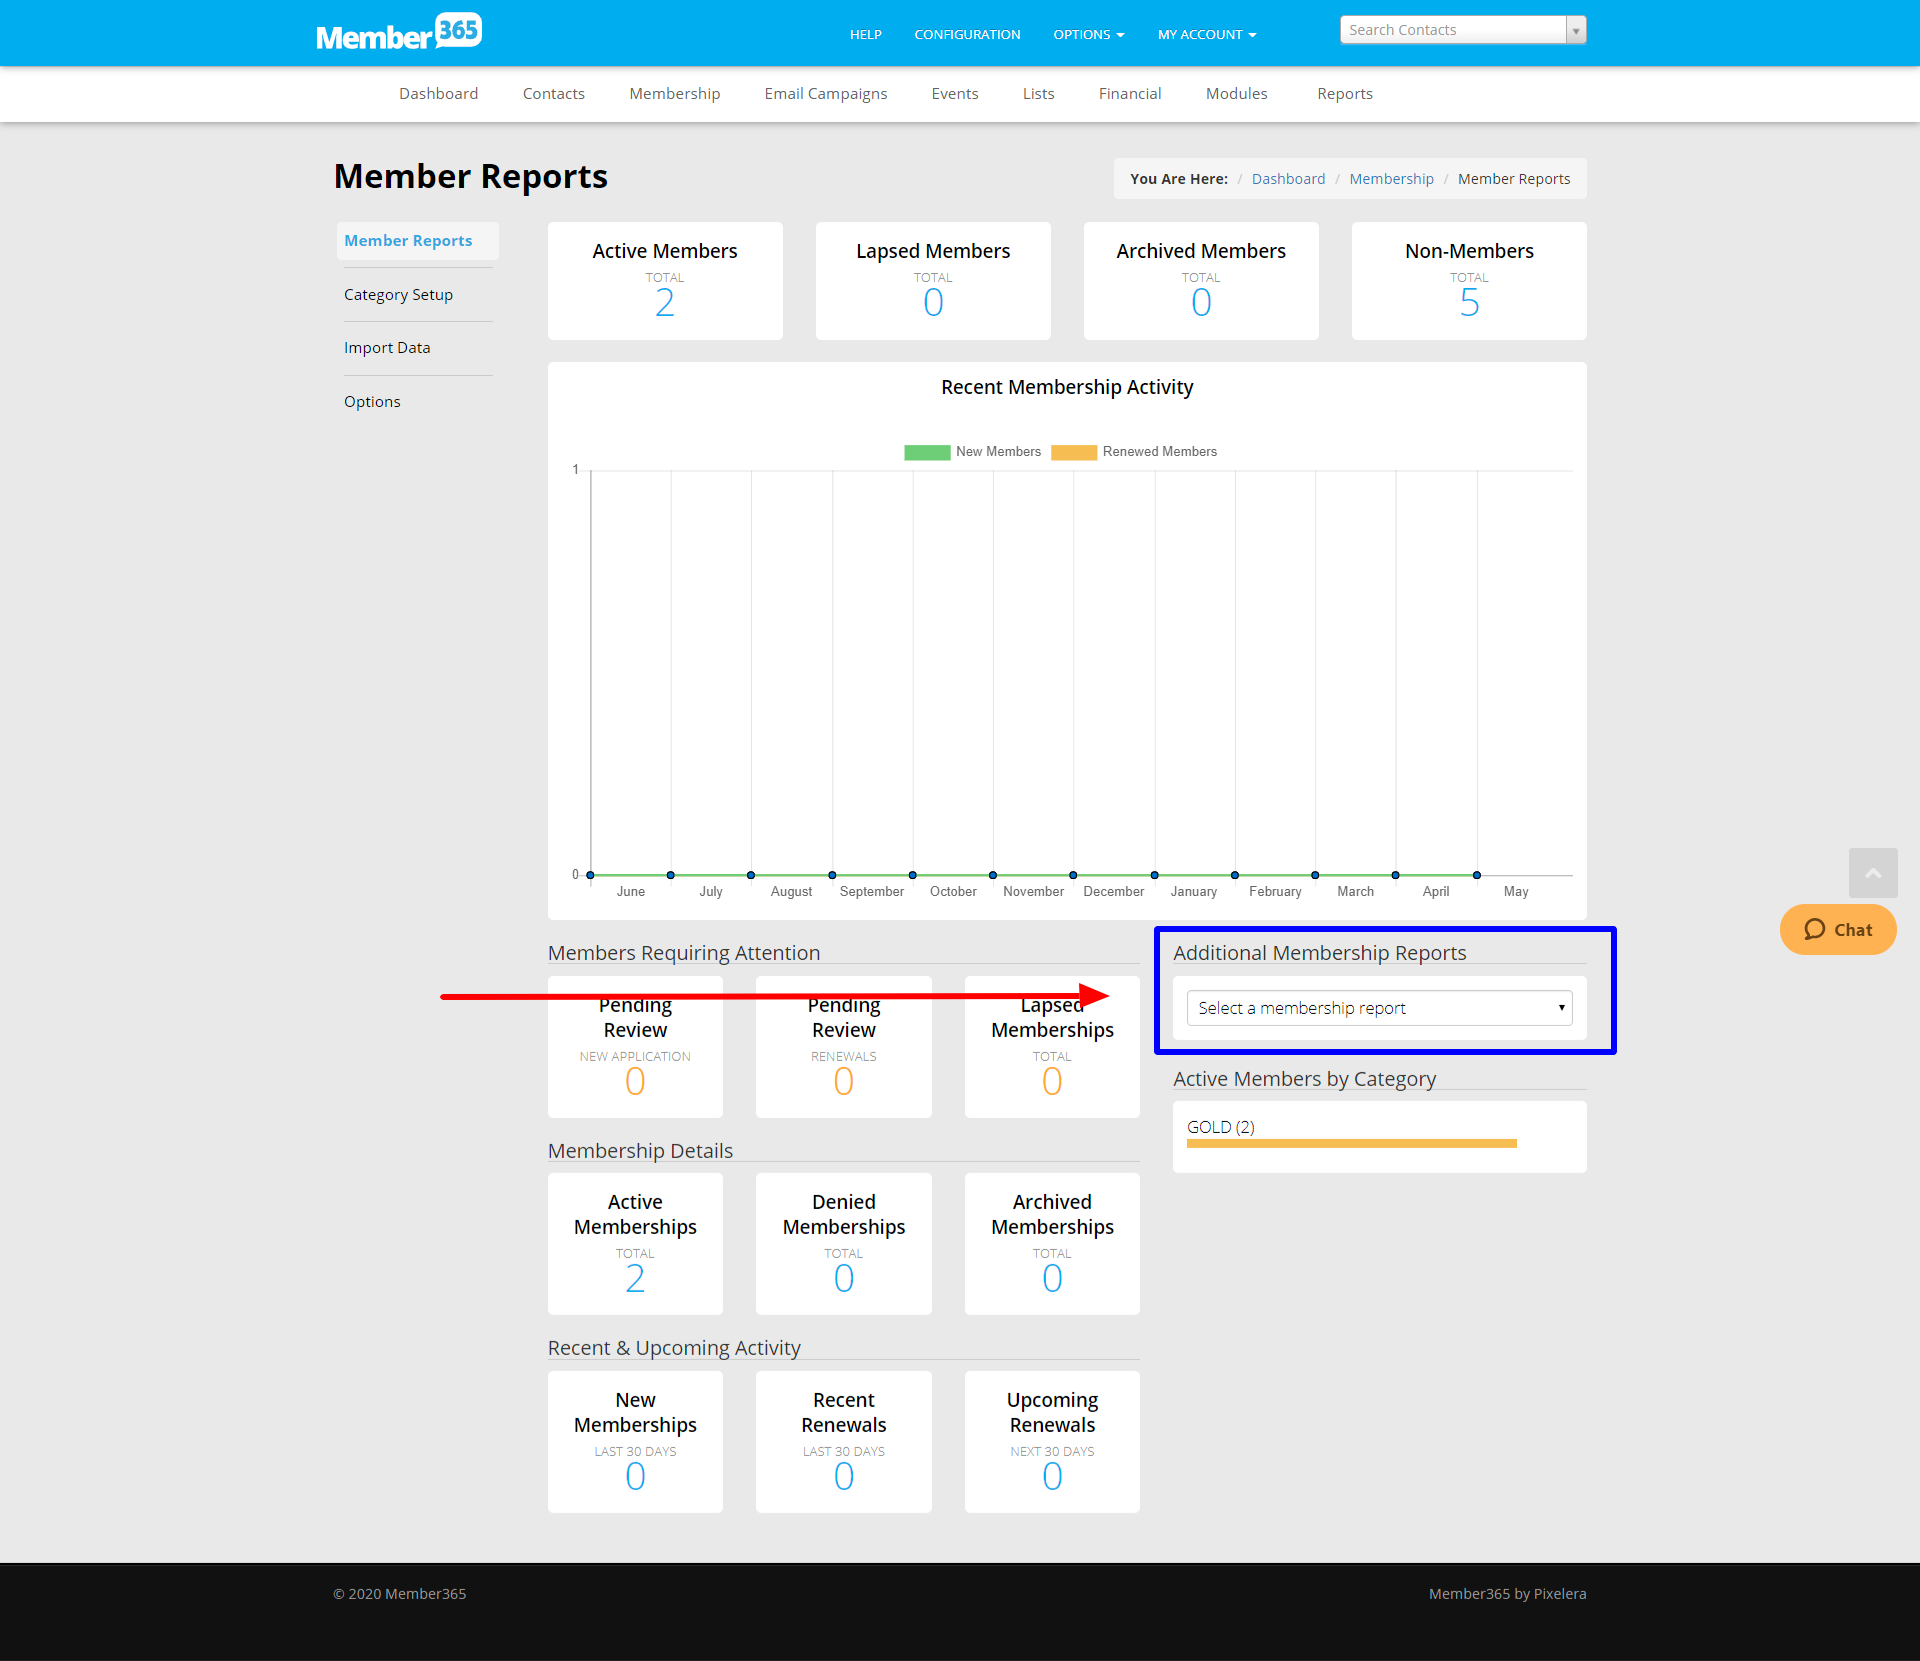This screenshot has height=1661, width=1920.
Task: Click the GOLD (2) category bar
Action: [x=1351, y=1143]
